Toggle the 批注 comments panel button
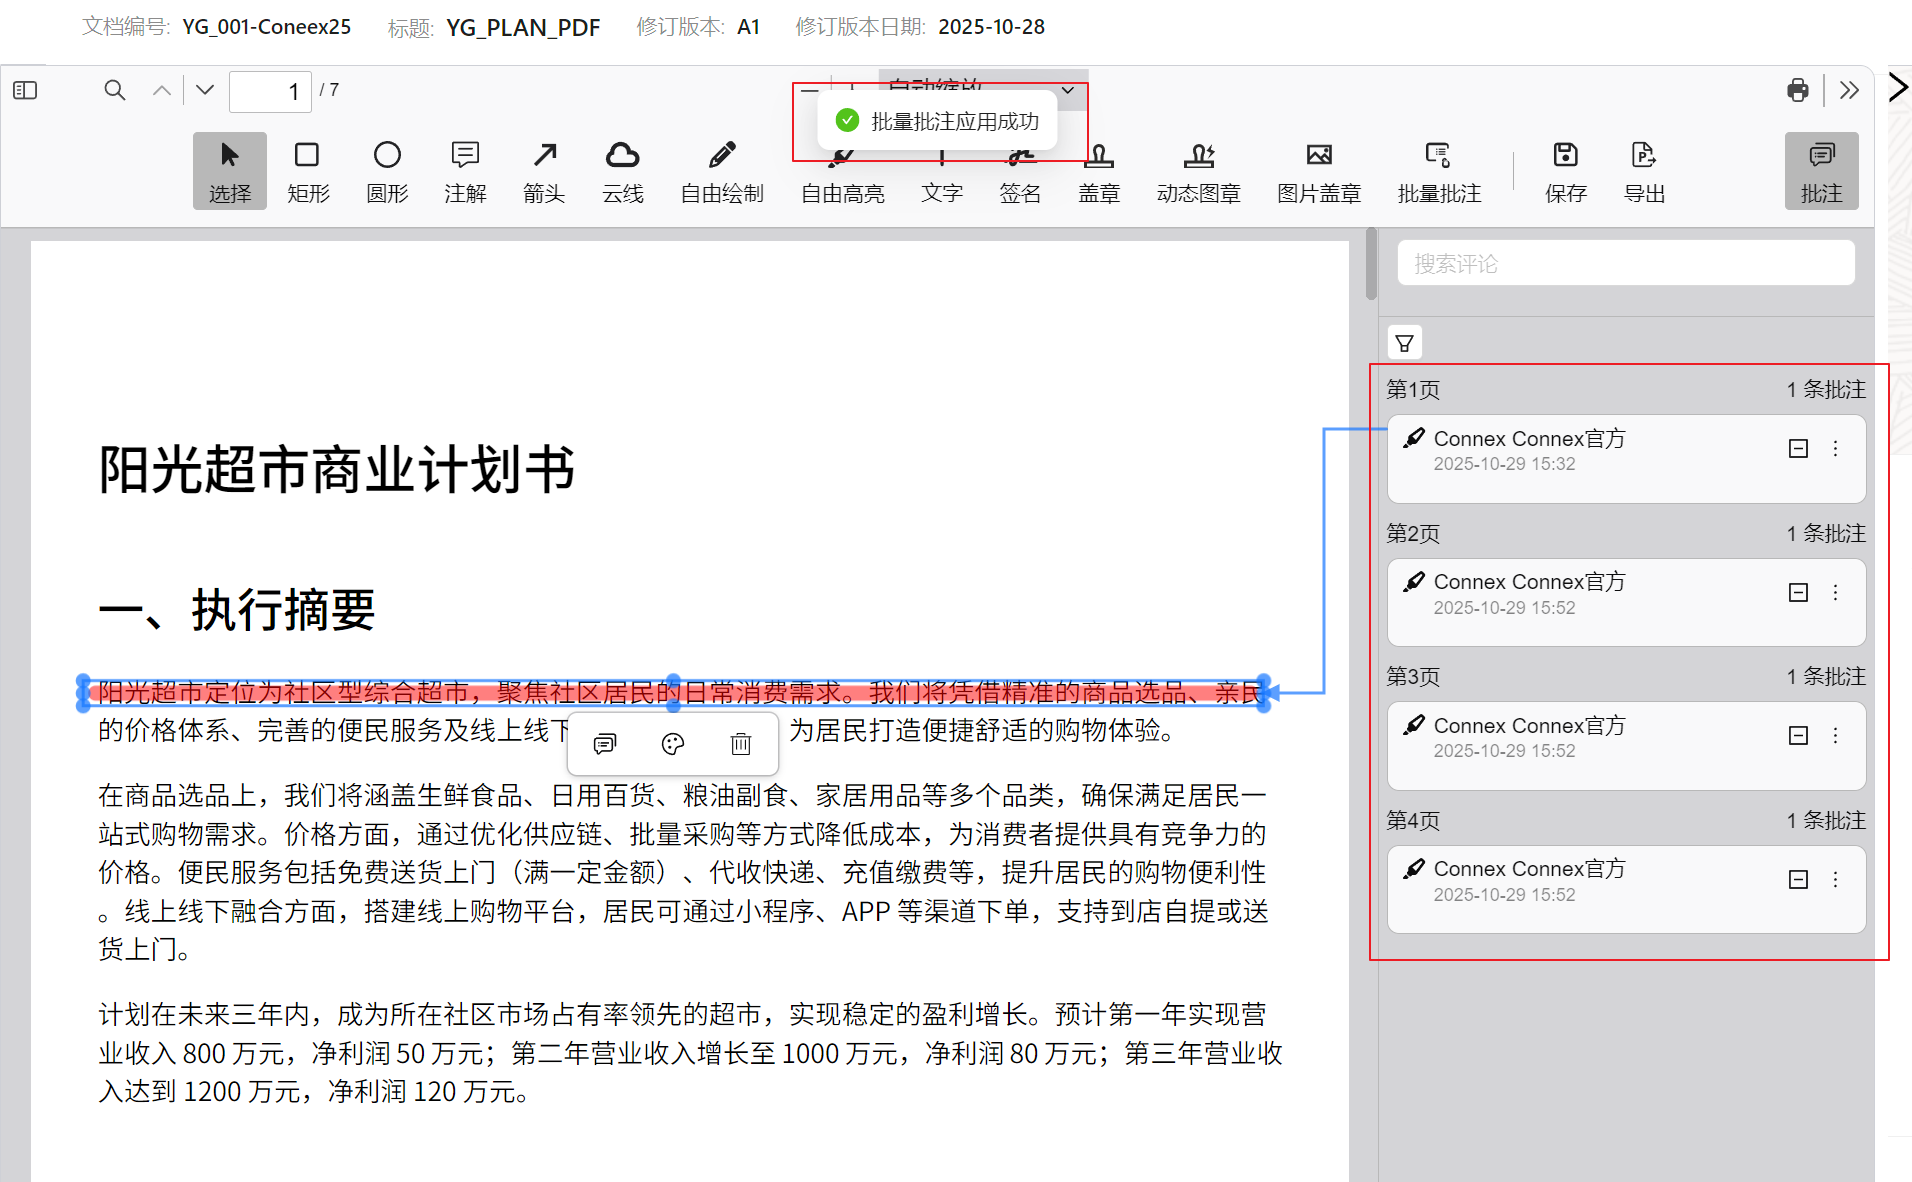Image resolution: width=1912 pixels, height=1182 pixels. pos(1821,170)
